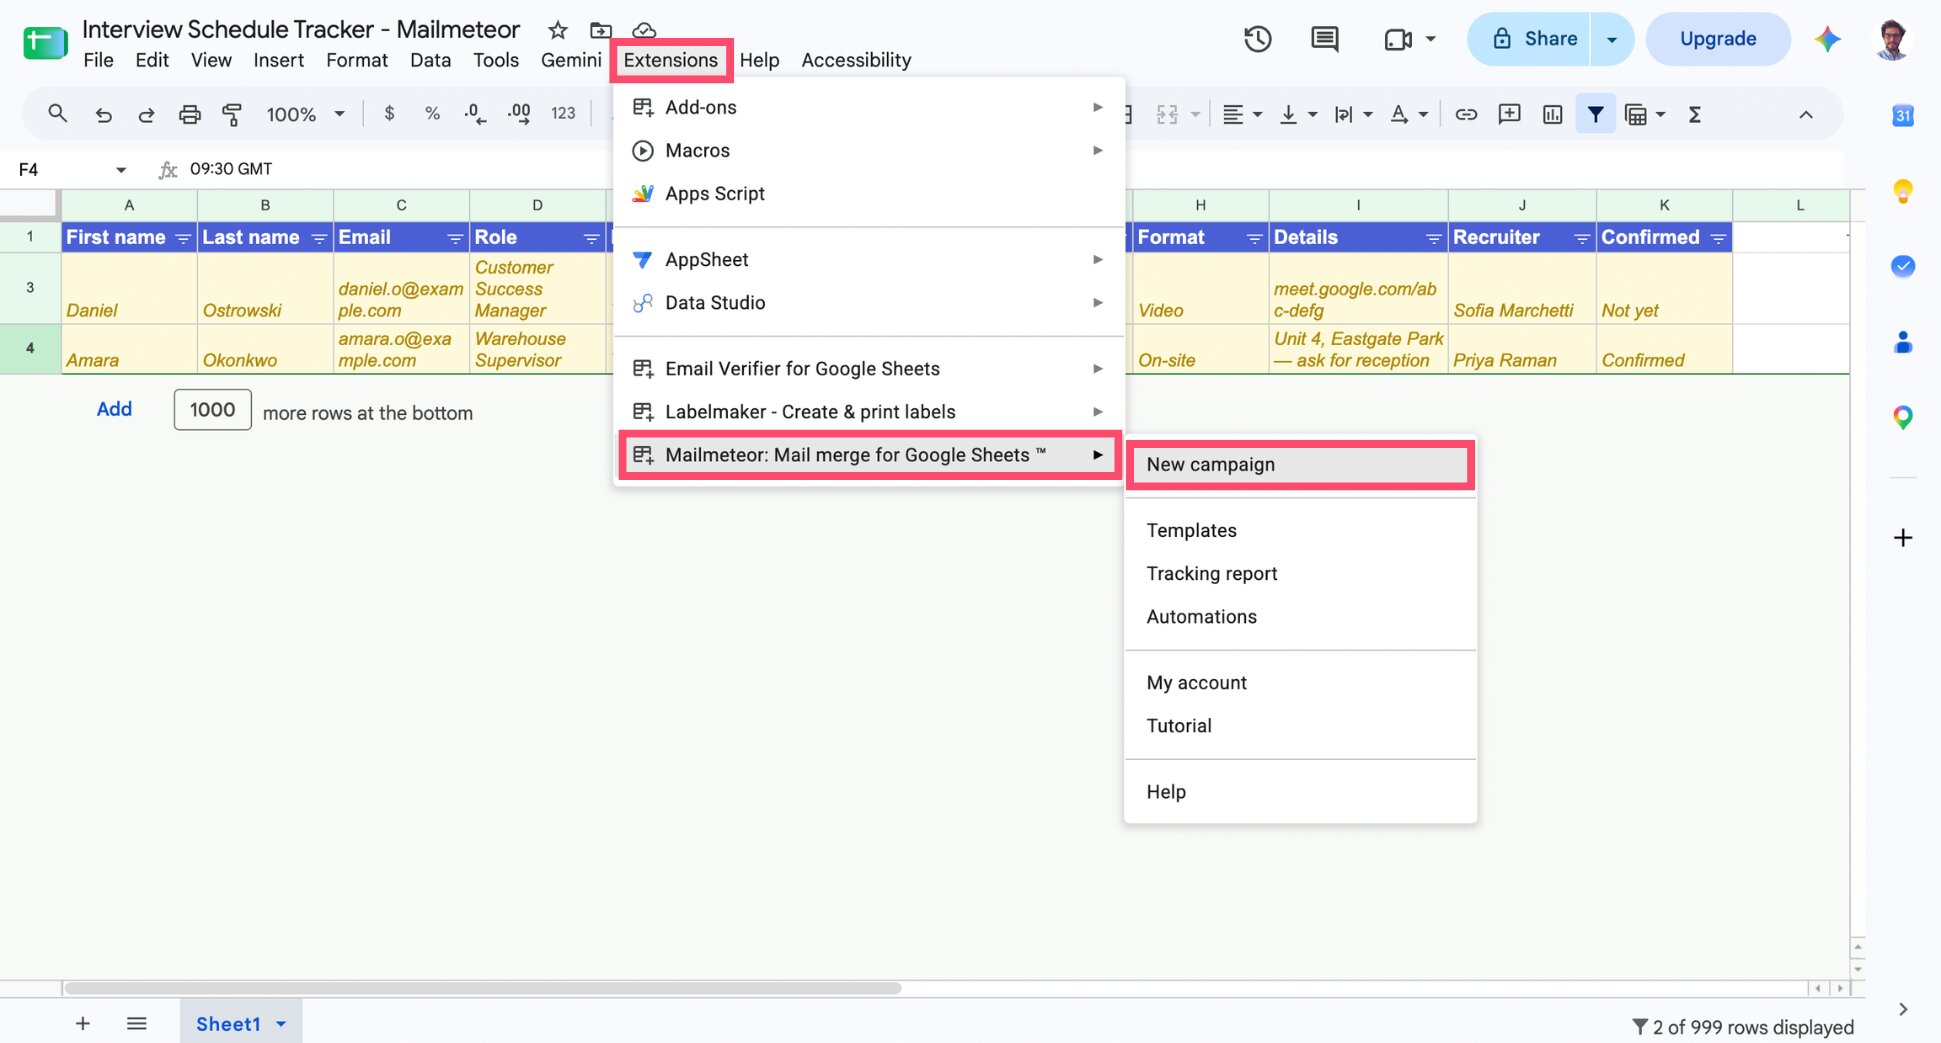Apply currency format with the $ button

(x=389, y=114)
